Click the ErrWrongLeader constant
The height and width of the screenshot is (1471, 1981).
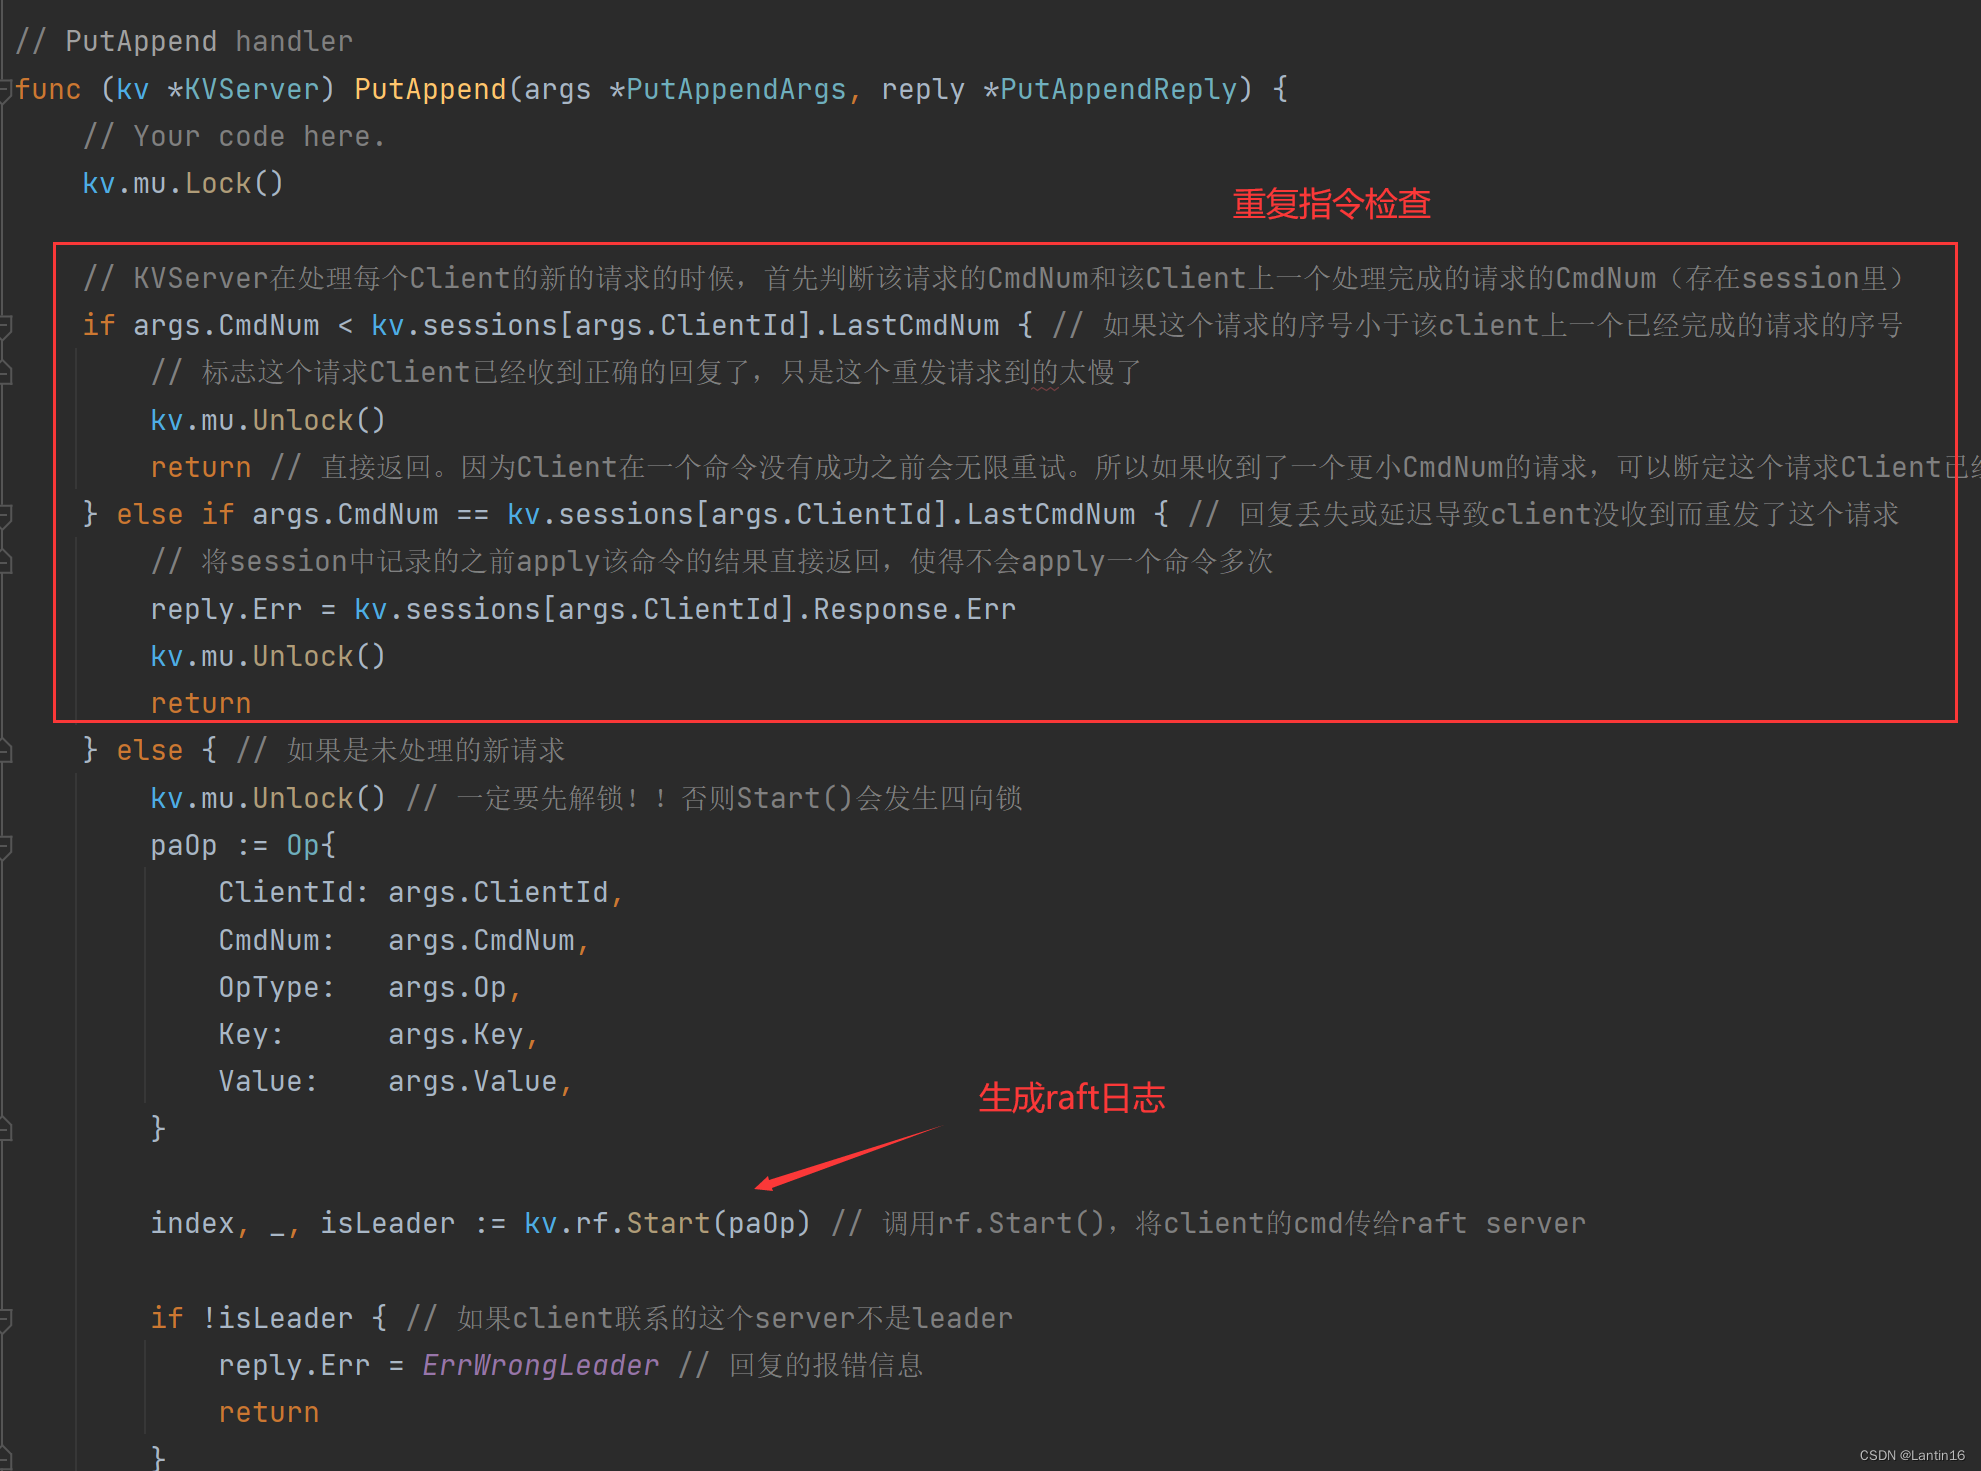540,1366
